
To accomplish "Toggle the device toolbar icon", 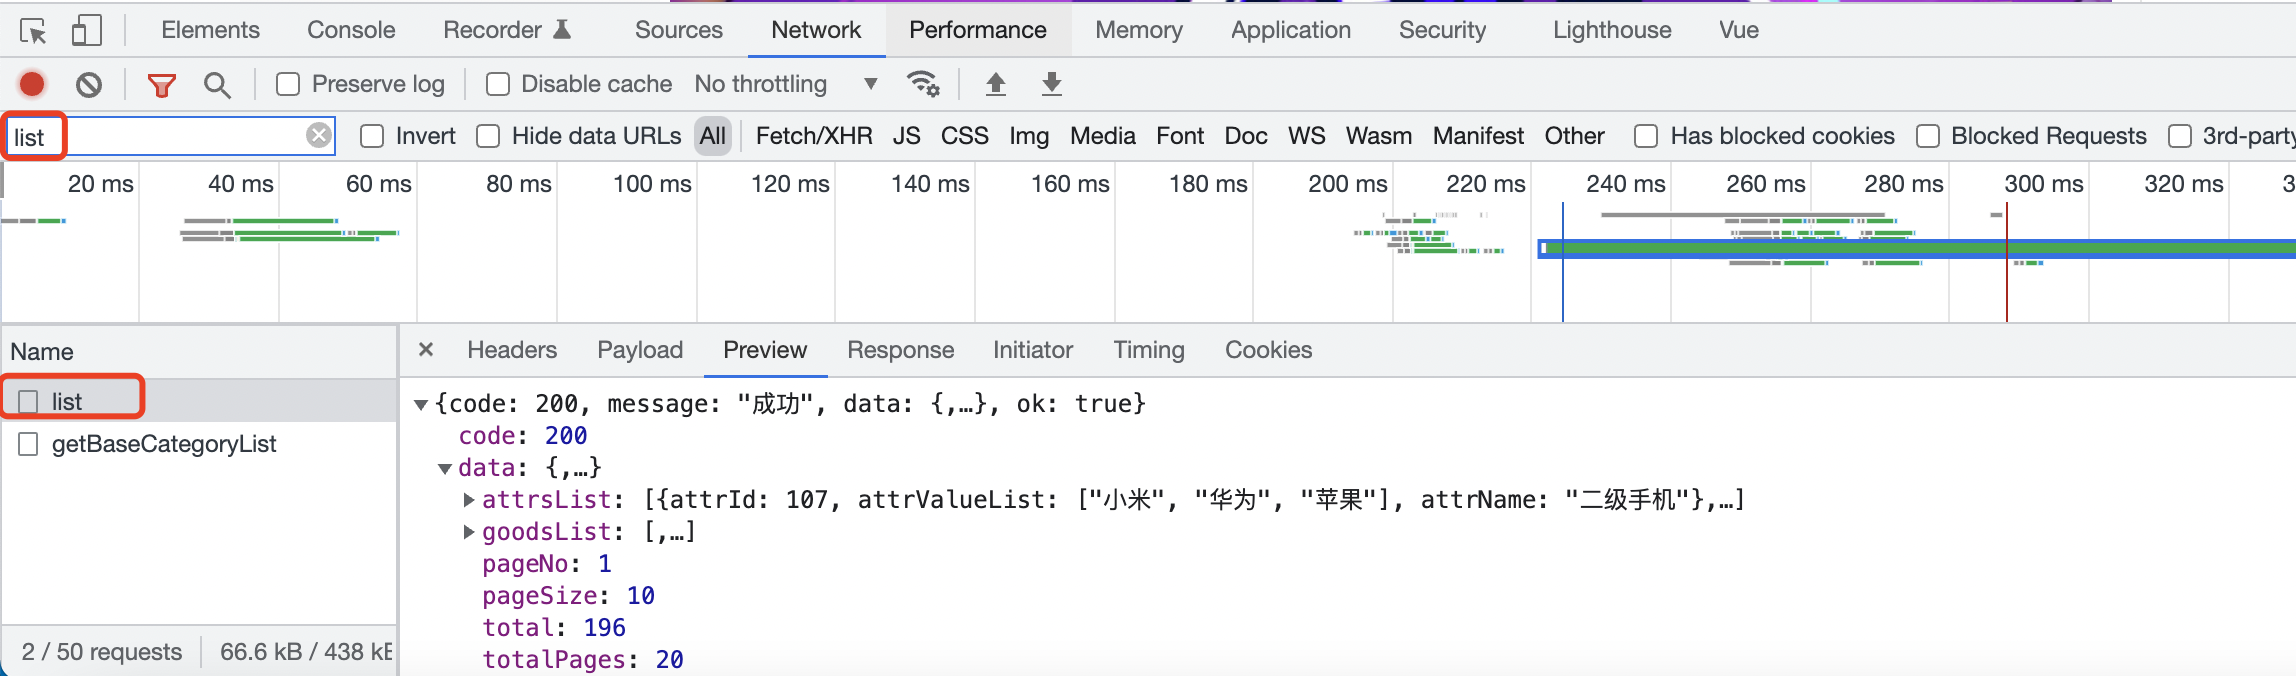I will tap(87, 31).
